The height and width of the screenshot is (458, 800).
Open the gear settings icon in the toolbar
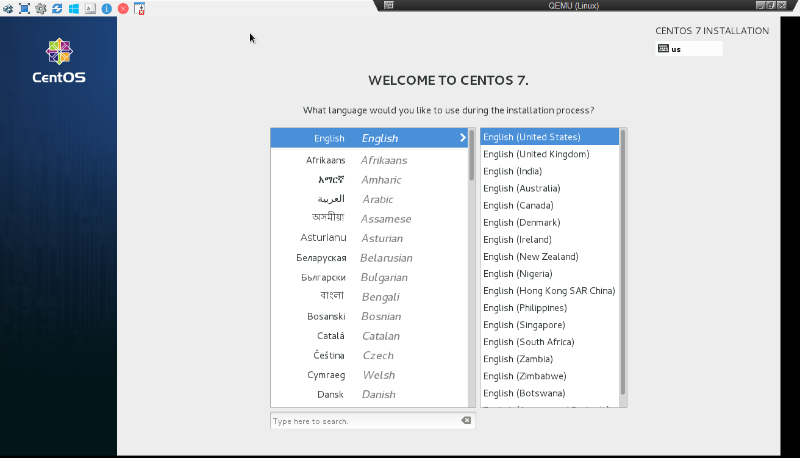[x=41, y=8]
